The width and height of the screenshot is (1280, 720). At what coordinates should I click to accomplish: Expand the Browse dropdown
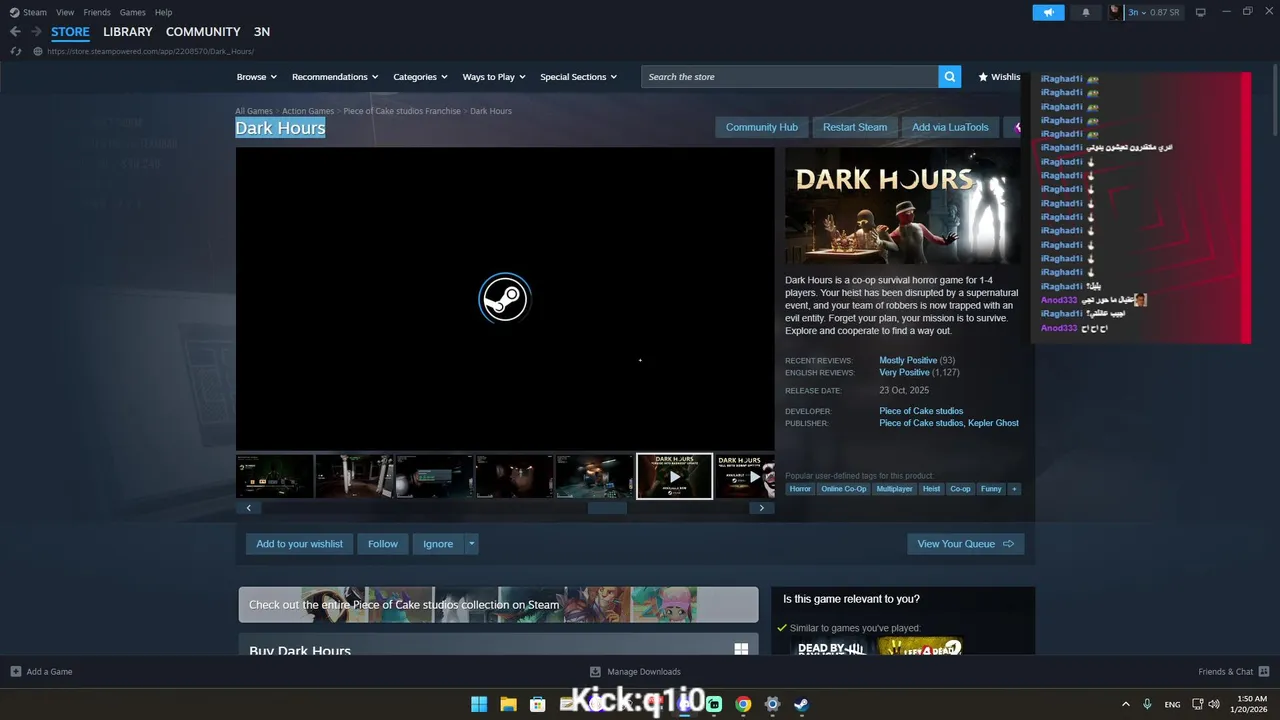point(256,77)
